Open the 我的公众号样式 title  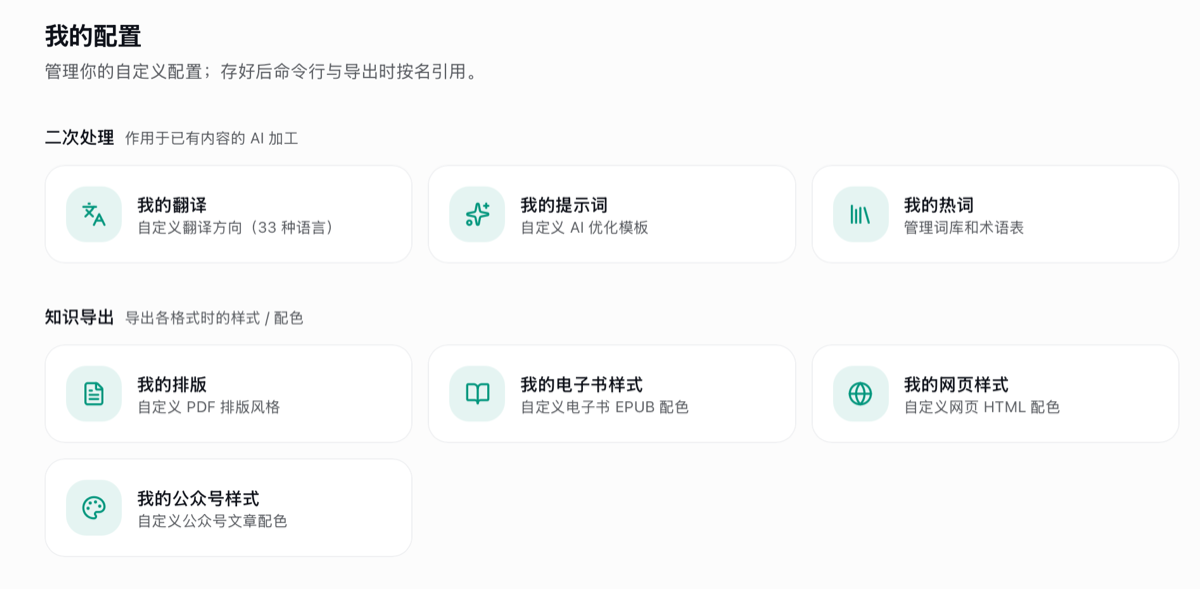pos(198,498)
